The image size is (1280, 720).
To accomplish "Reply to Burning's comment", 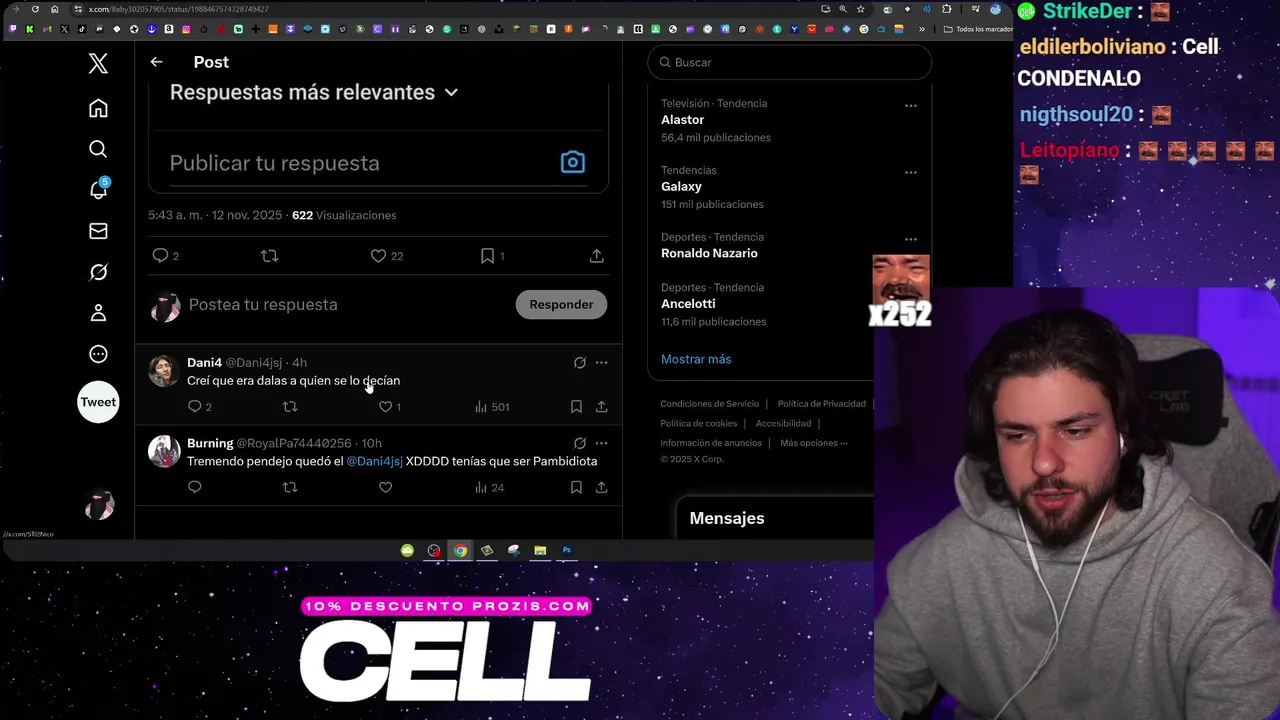I will coord(194,487).
